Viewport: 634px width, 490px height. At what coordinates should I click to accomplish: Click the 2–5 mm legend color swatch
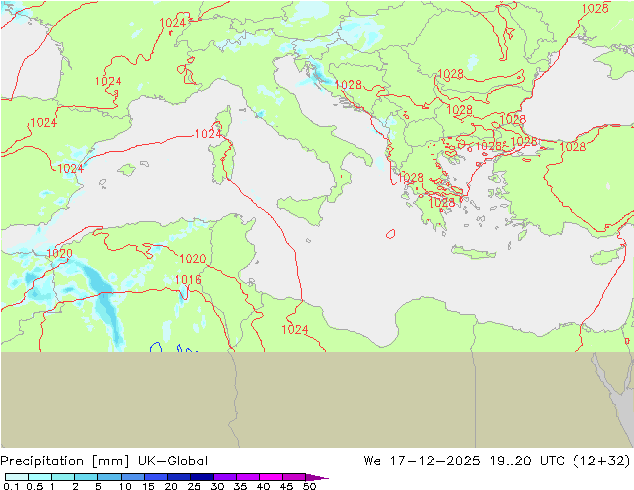(86, 477)
